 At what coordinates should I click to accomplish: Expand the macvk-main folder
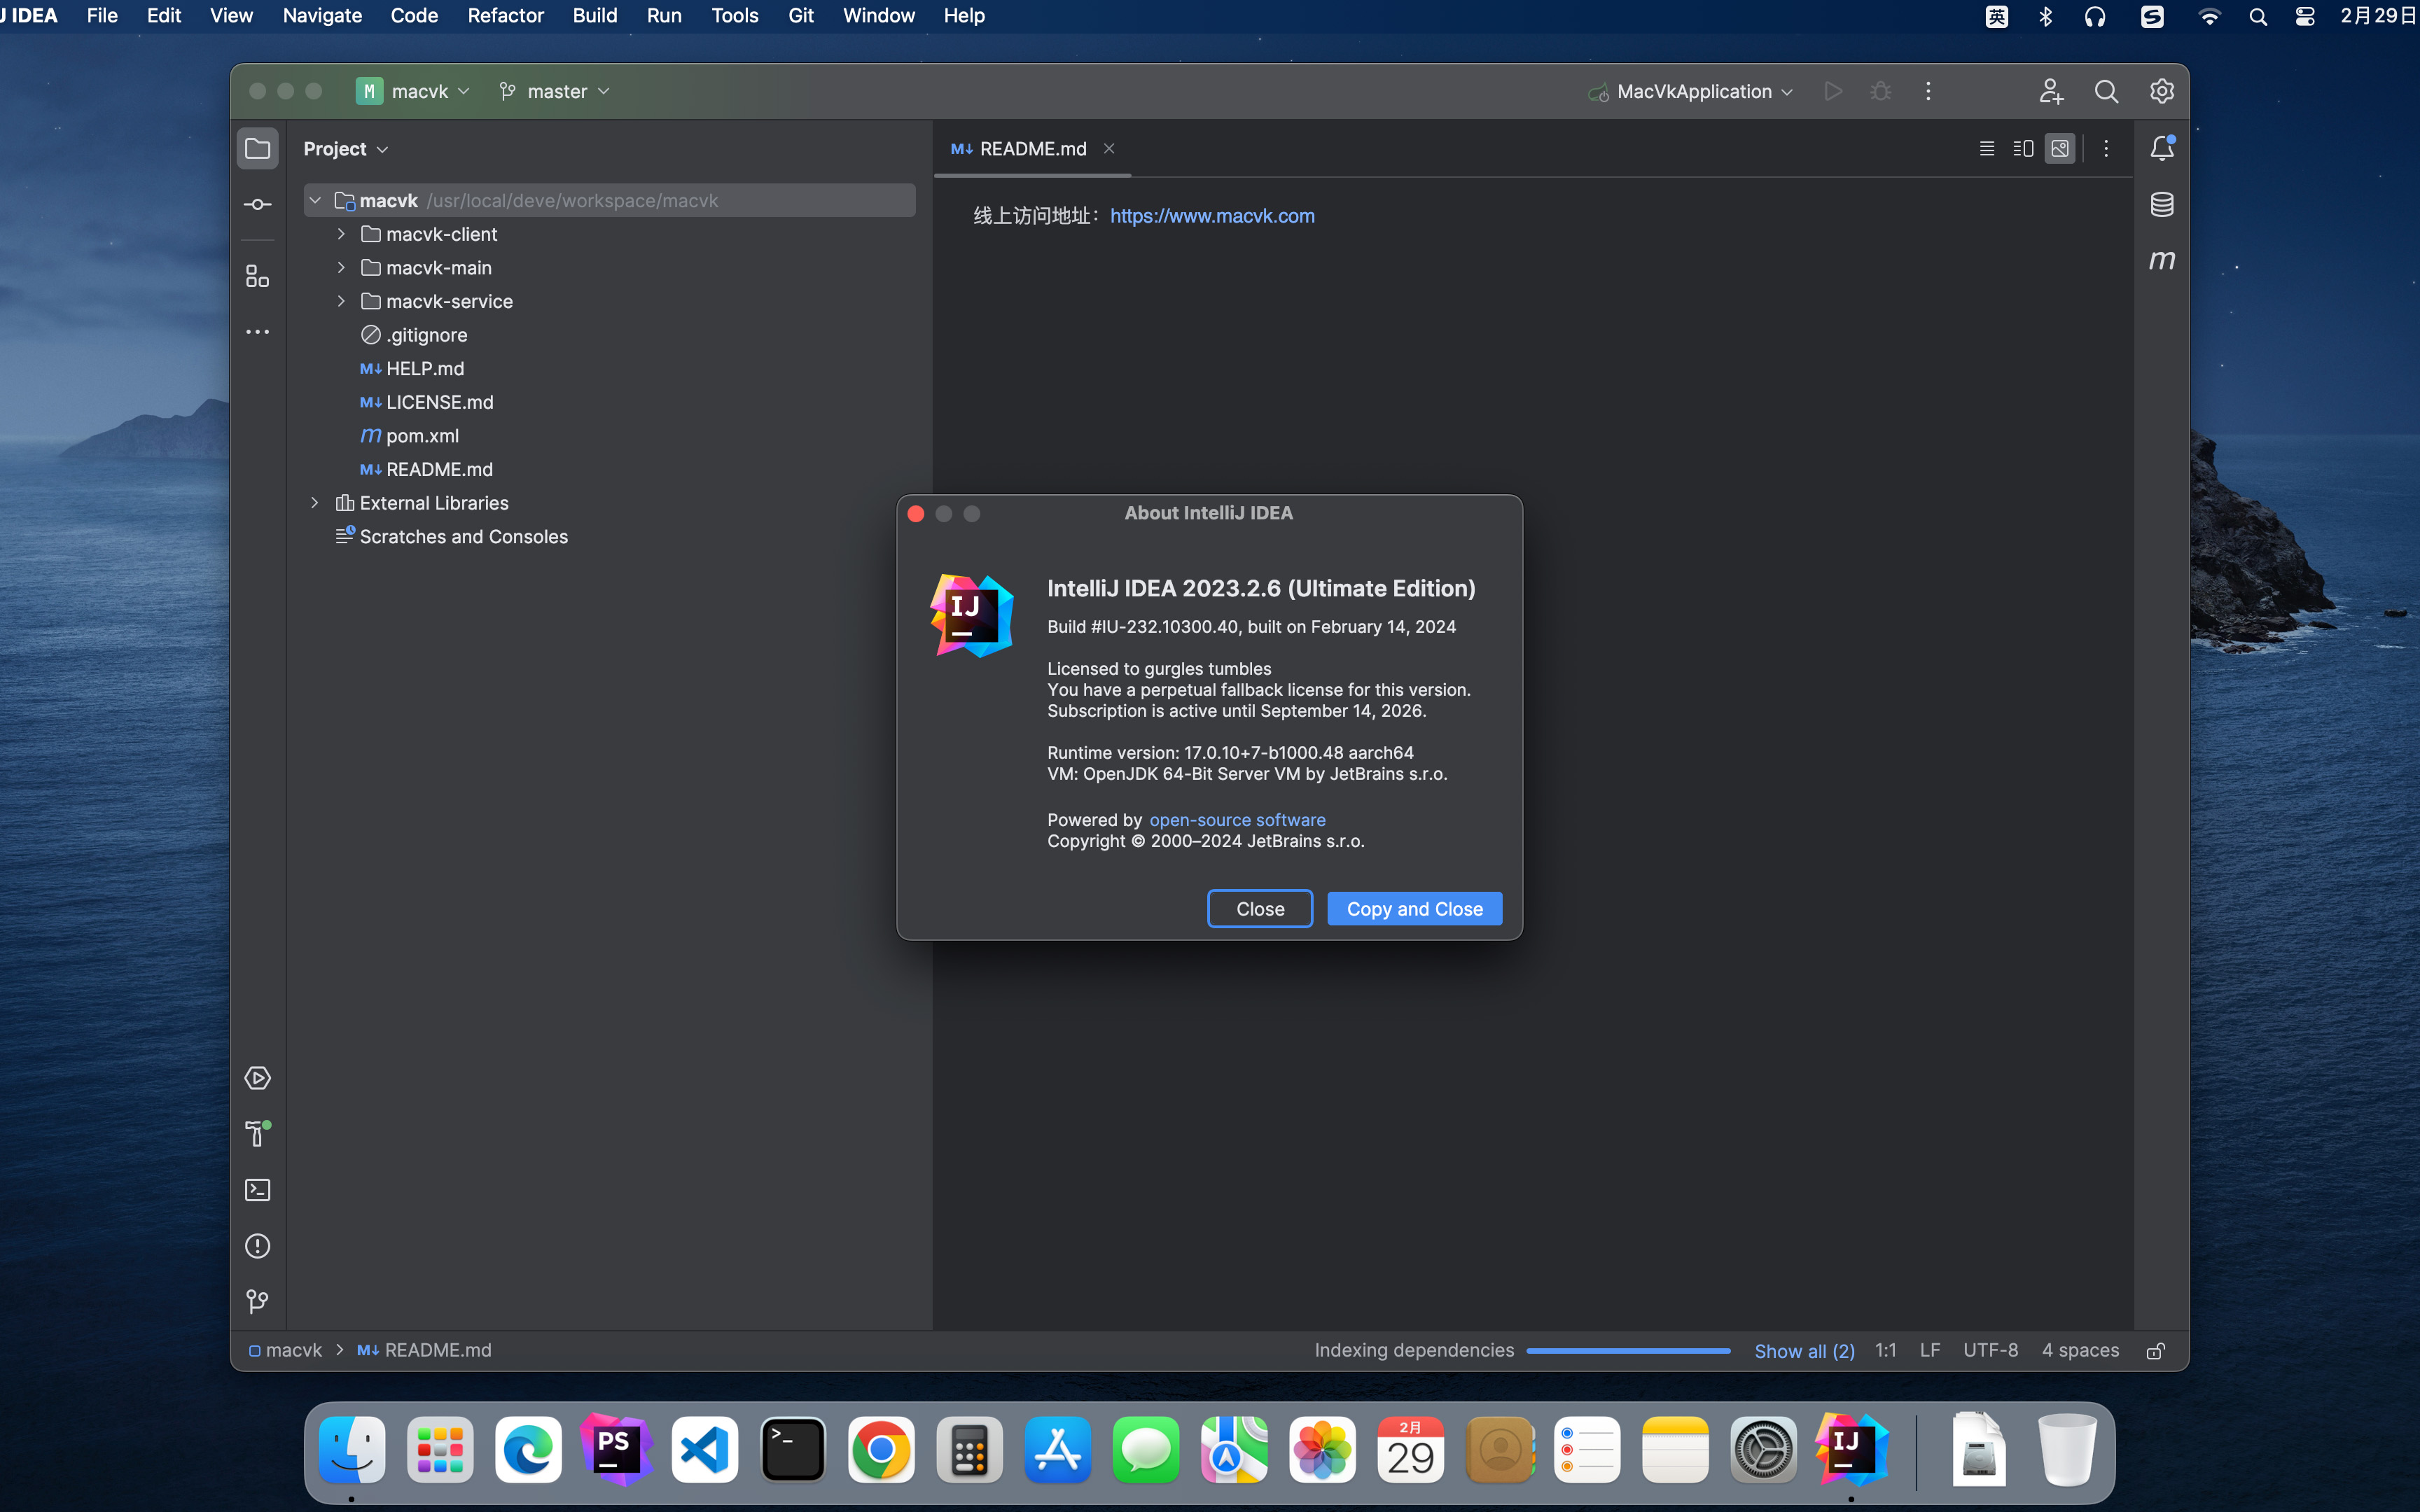click(x=341, y=268)
